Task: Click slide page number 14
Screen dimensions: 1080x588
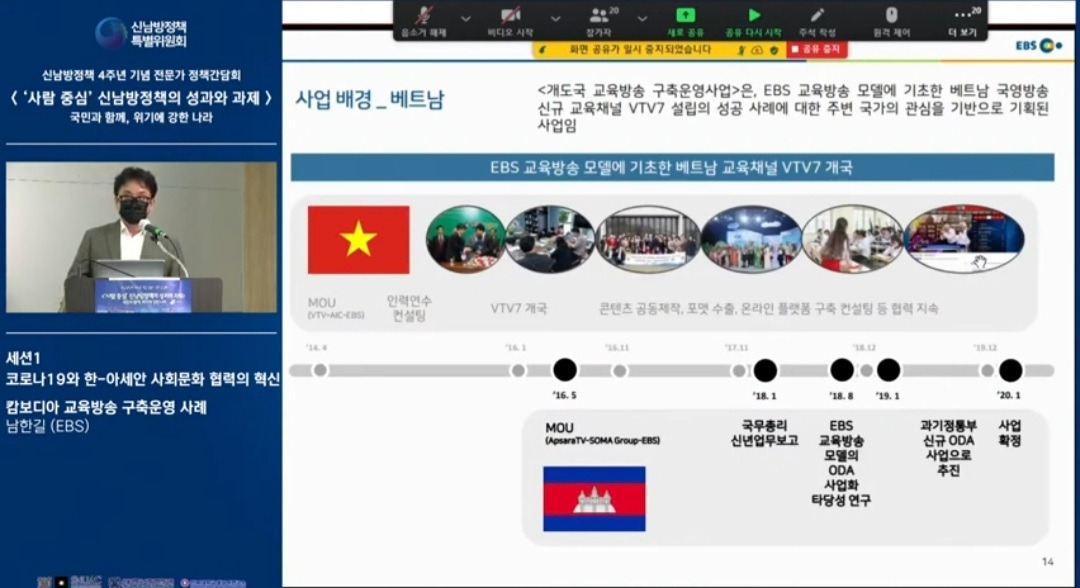Action: (x=1048, y=562)
